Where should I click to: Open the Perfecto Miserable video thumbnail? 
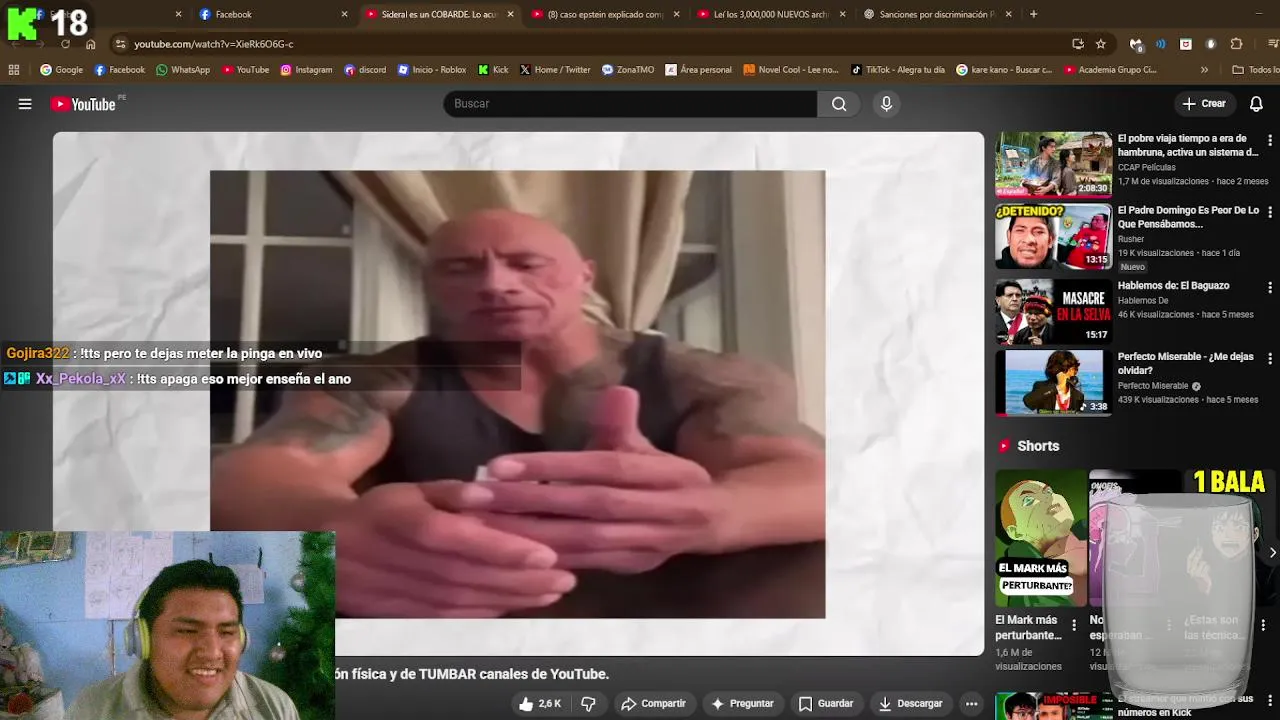coord(1053,382)
